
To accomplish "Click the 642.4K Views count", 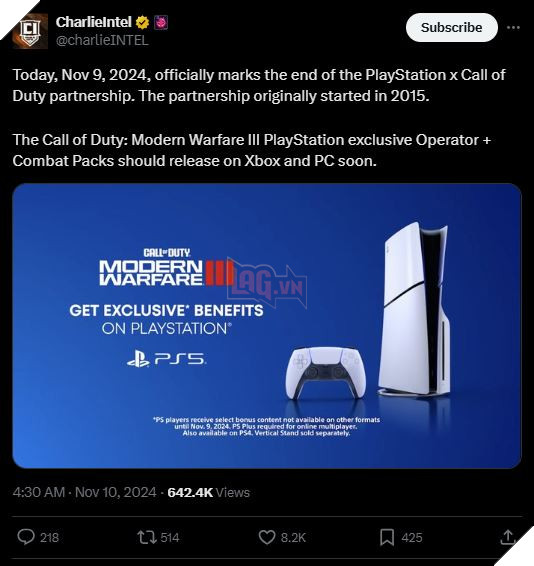I will click(208, 492).
